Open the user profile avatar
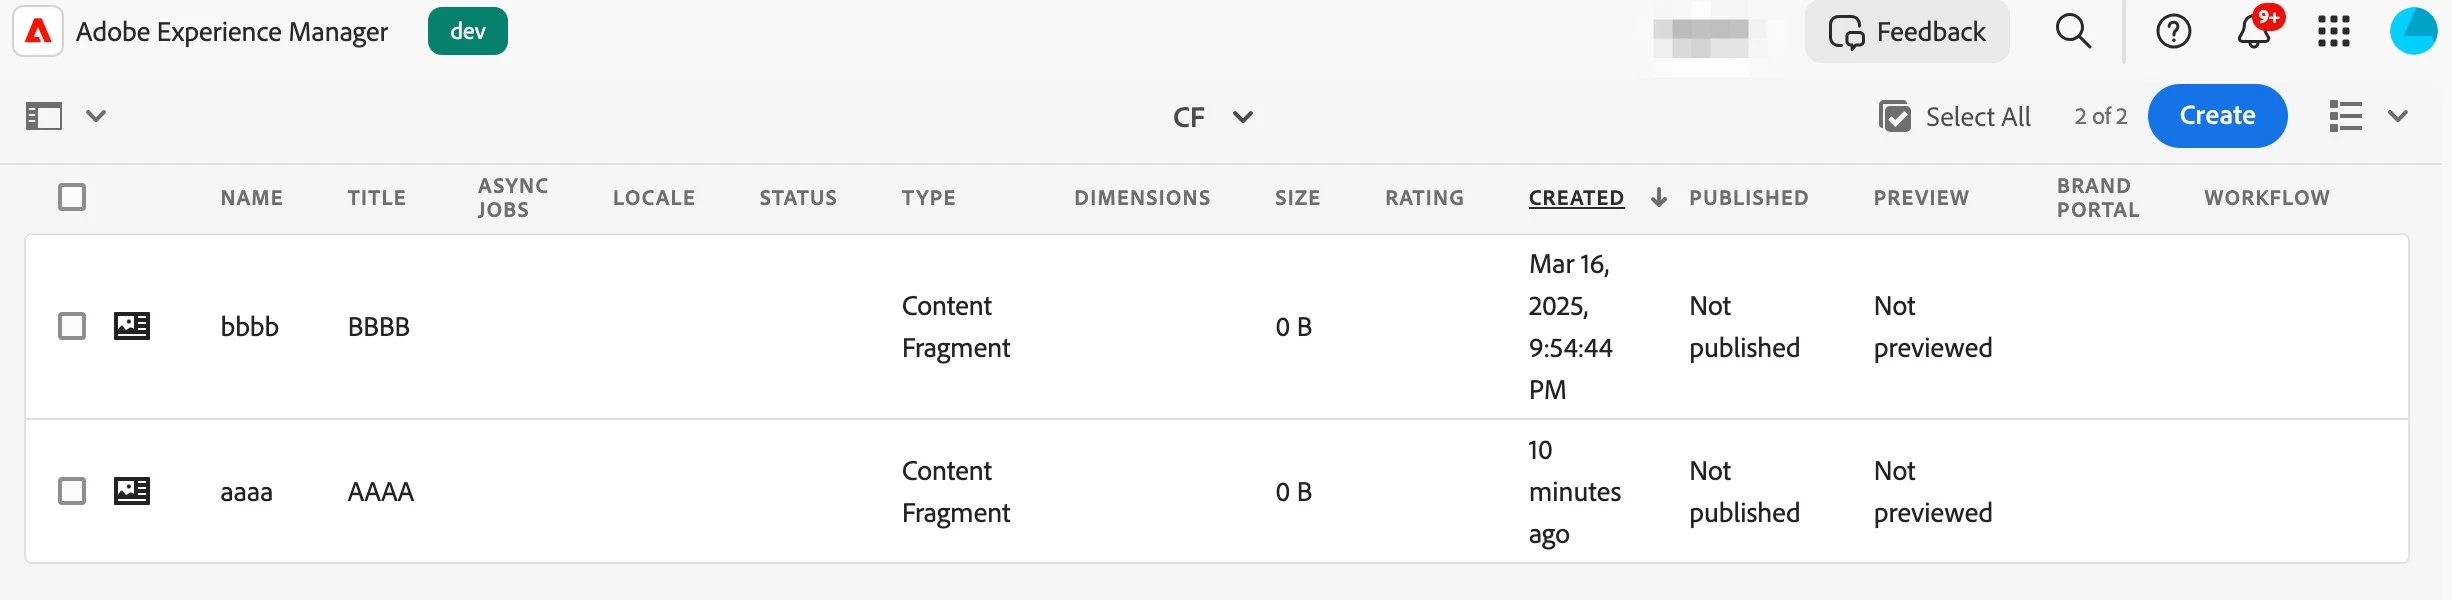The width and height of the screenshot is (2452, 600). click(2413, 31)
